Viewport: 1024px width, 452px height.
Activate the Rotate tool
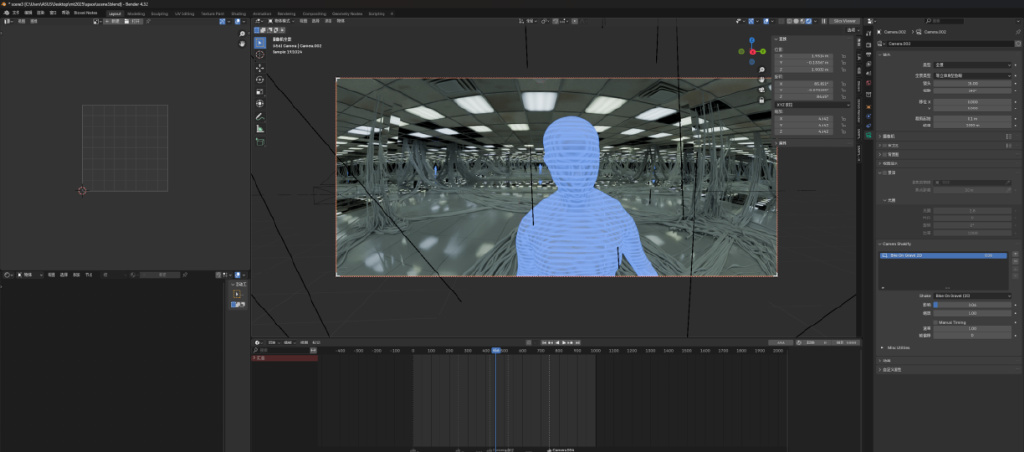260,80
